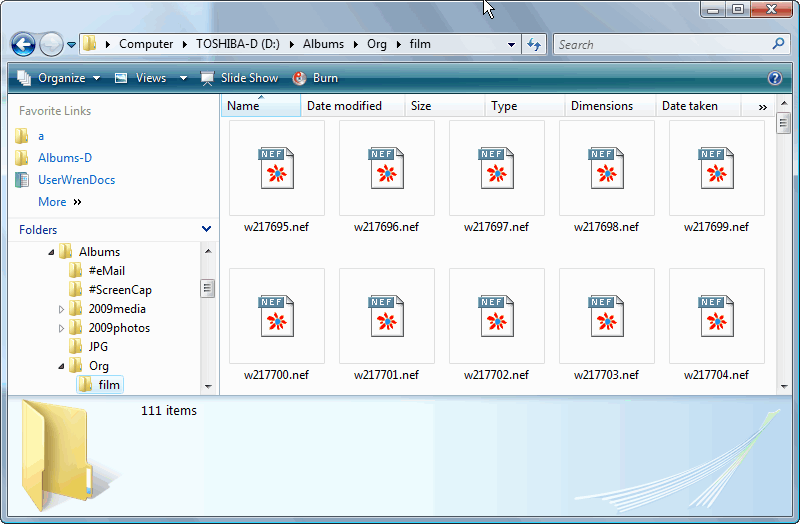Open the recent pages dropdown arrow
Screen dimensions: 800x524
(71, 45)
